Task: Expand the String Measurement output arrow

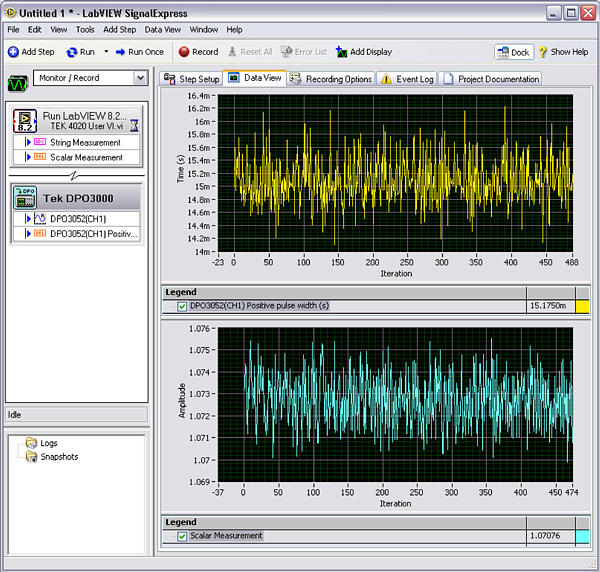Action: (x=29, y=143)
